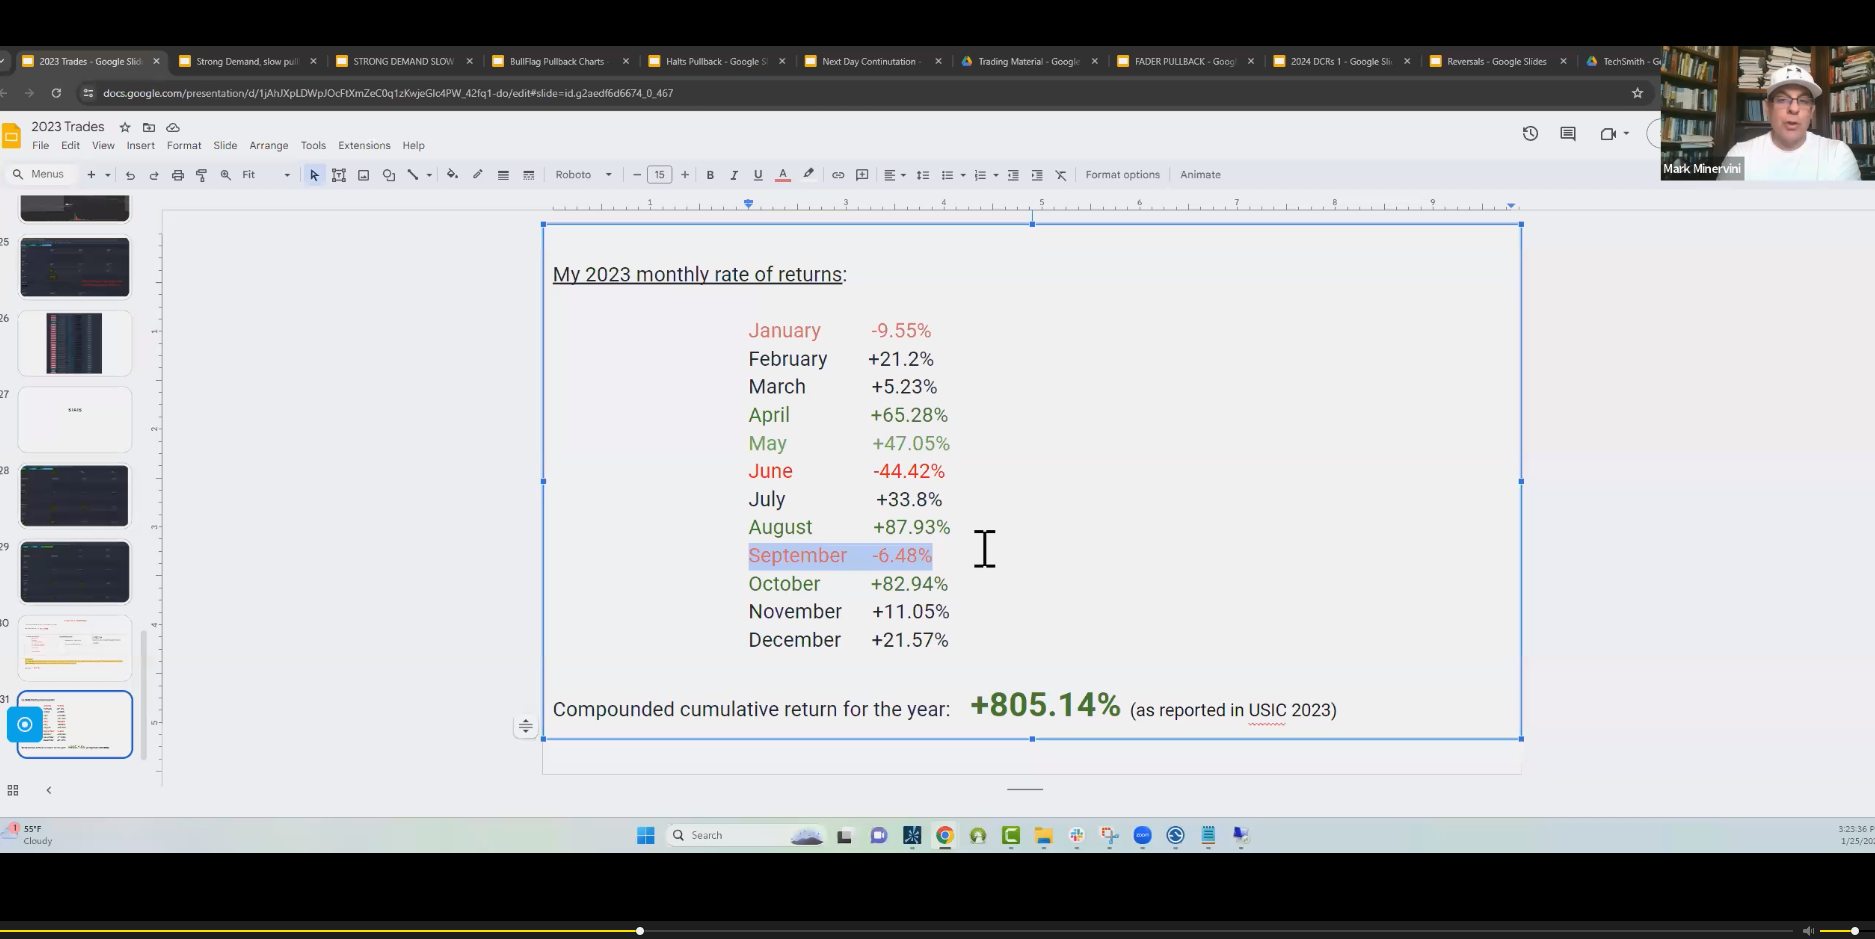This screenshot has width=1875, height=939.
Task: Click the Border dash icon
Action: [x=529, y=175]
